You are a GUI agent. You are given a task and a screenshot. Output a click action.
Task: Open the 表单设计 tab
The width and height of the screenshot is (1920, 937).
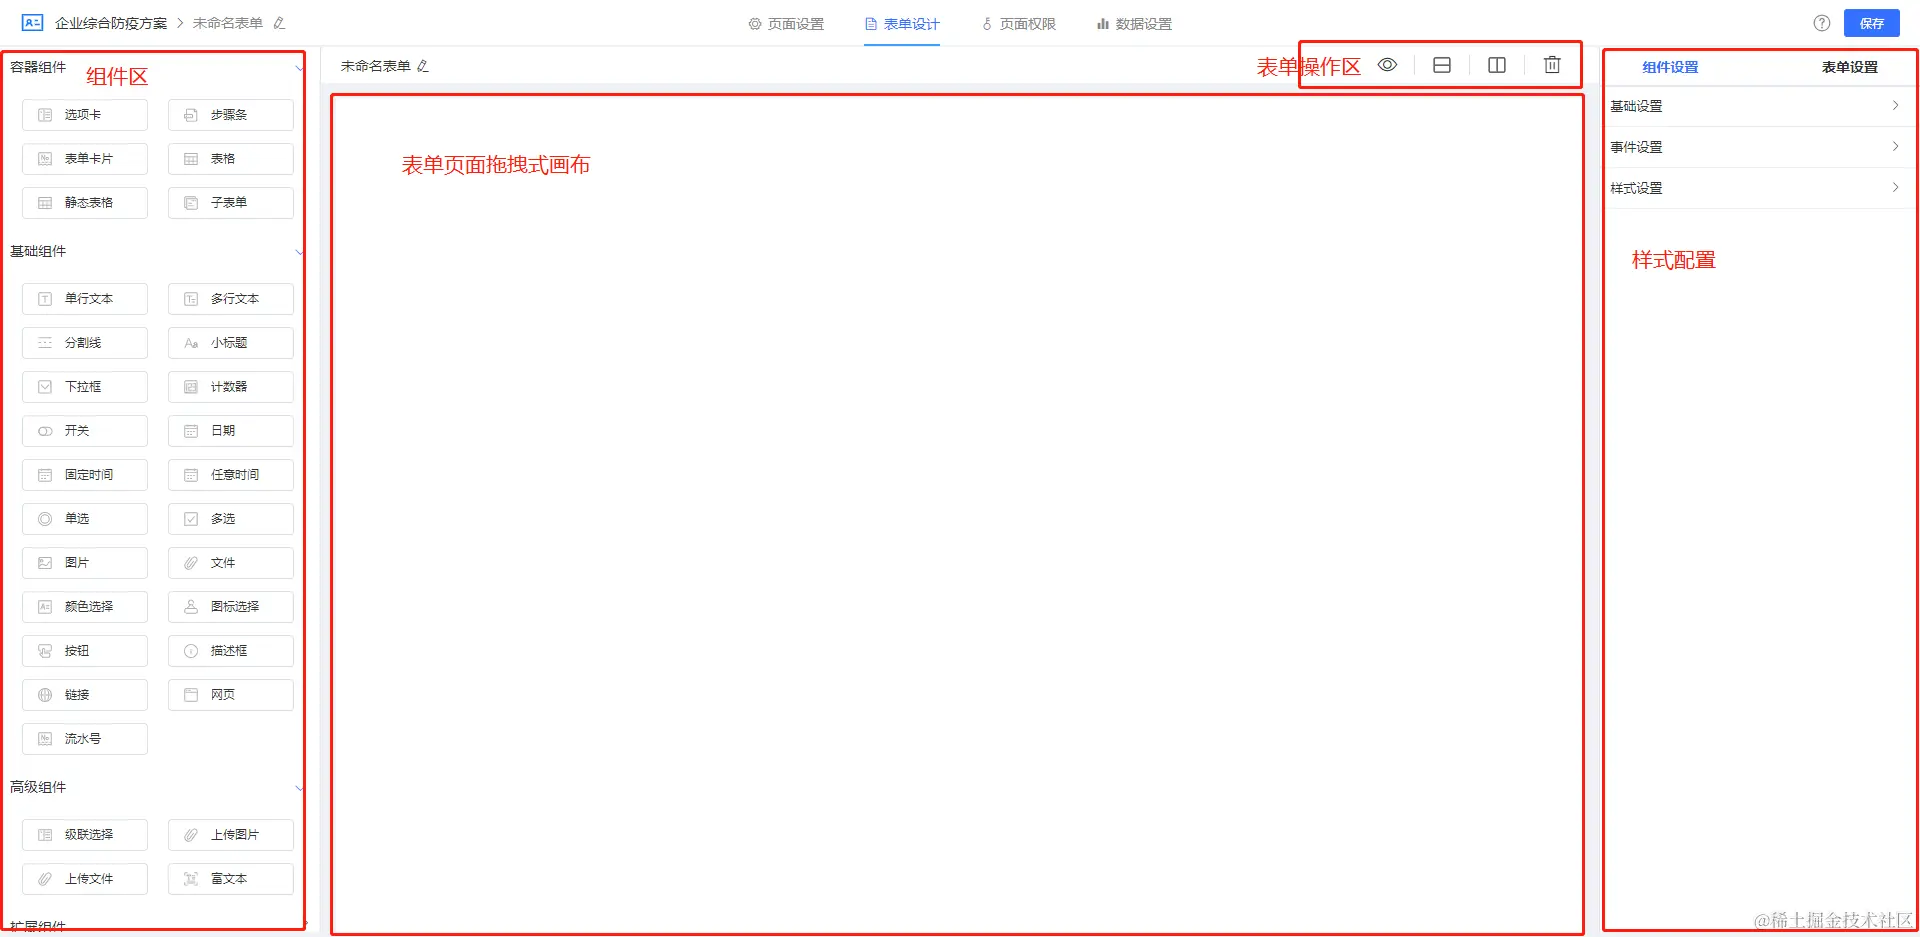(x=902, y=24)
